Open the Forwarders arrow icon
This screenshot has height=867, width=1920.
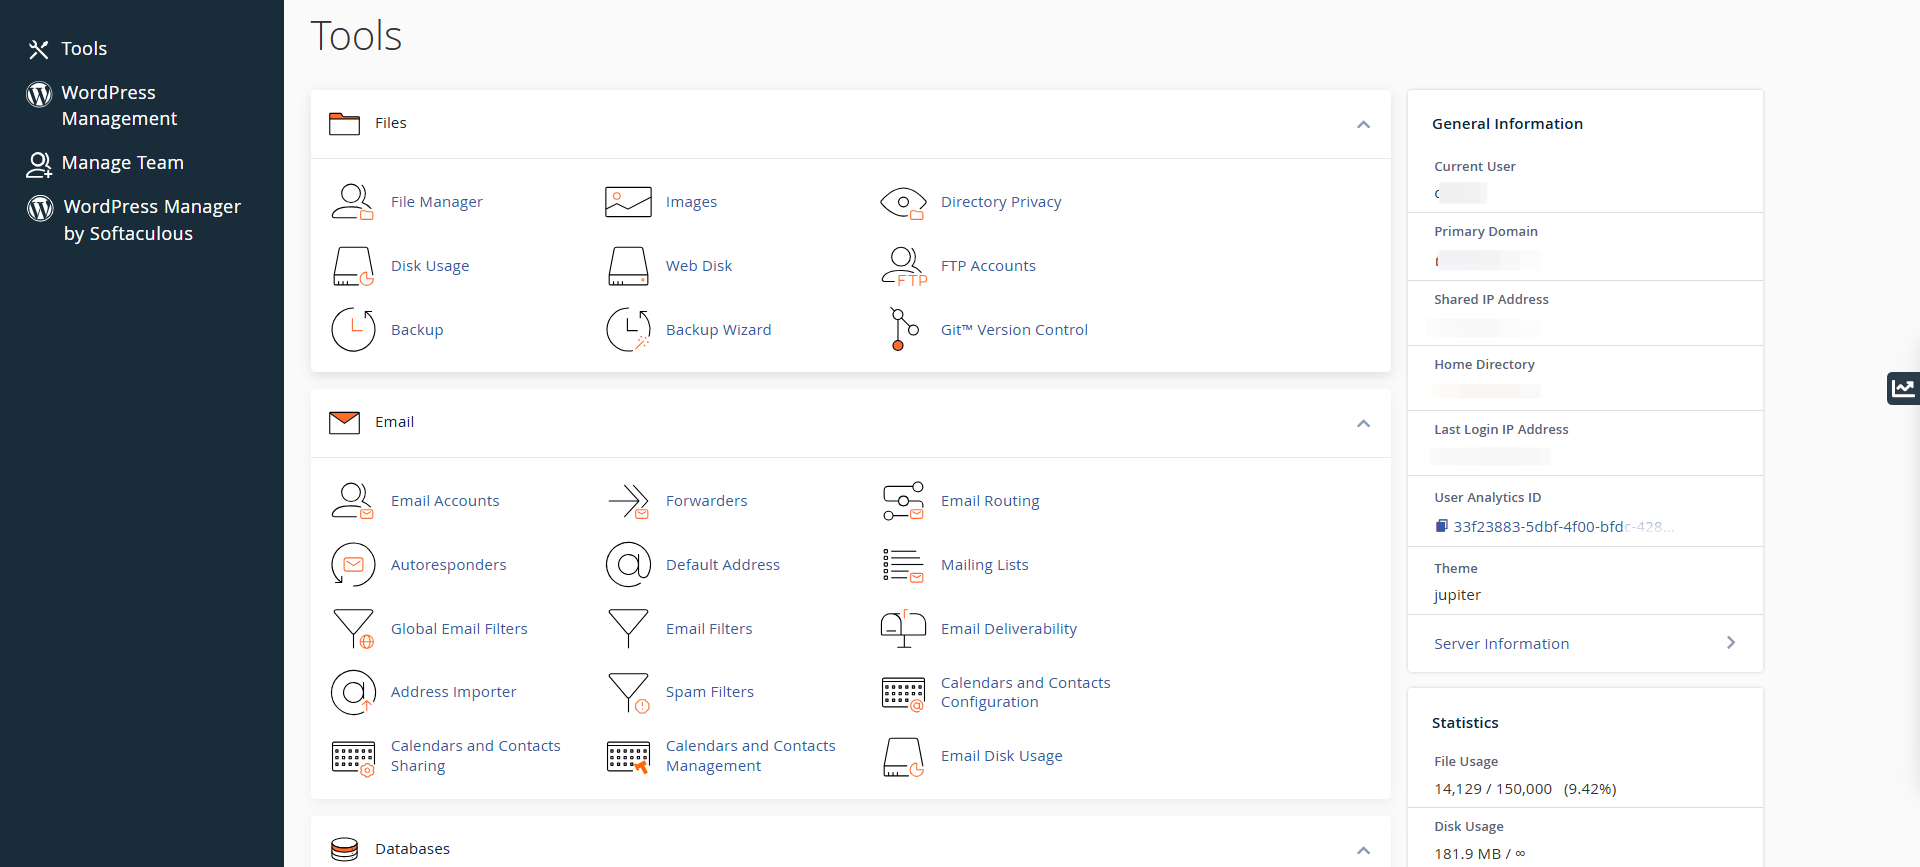click(x=628, y=501)
